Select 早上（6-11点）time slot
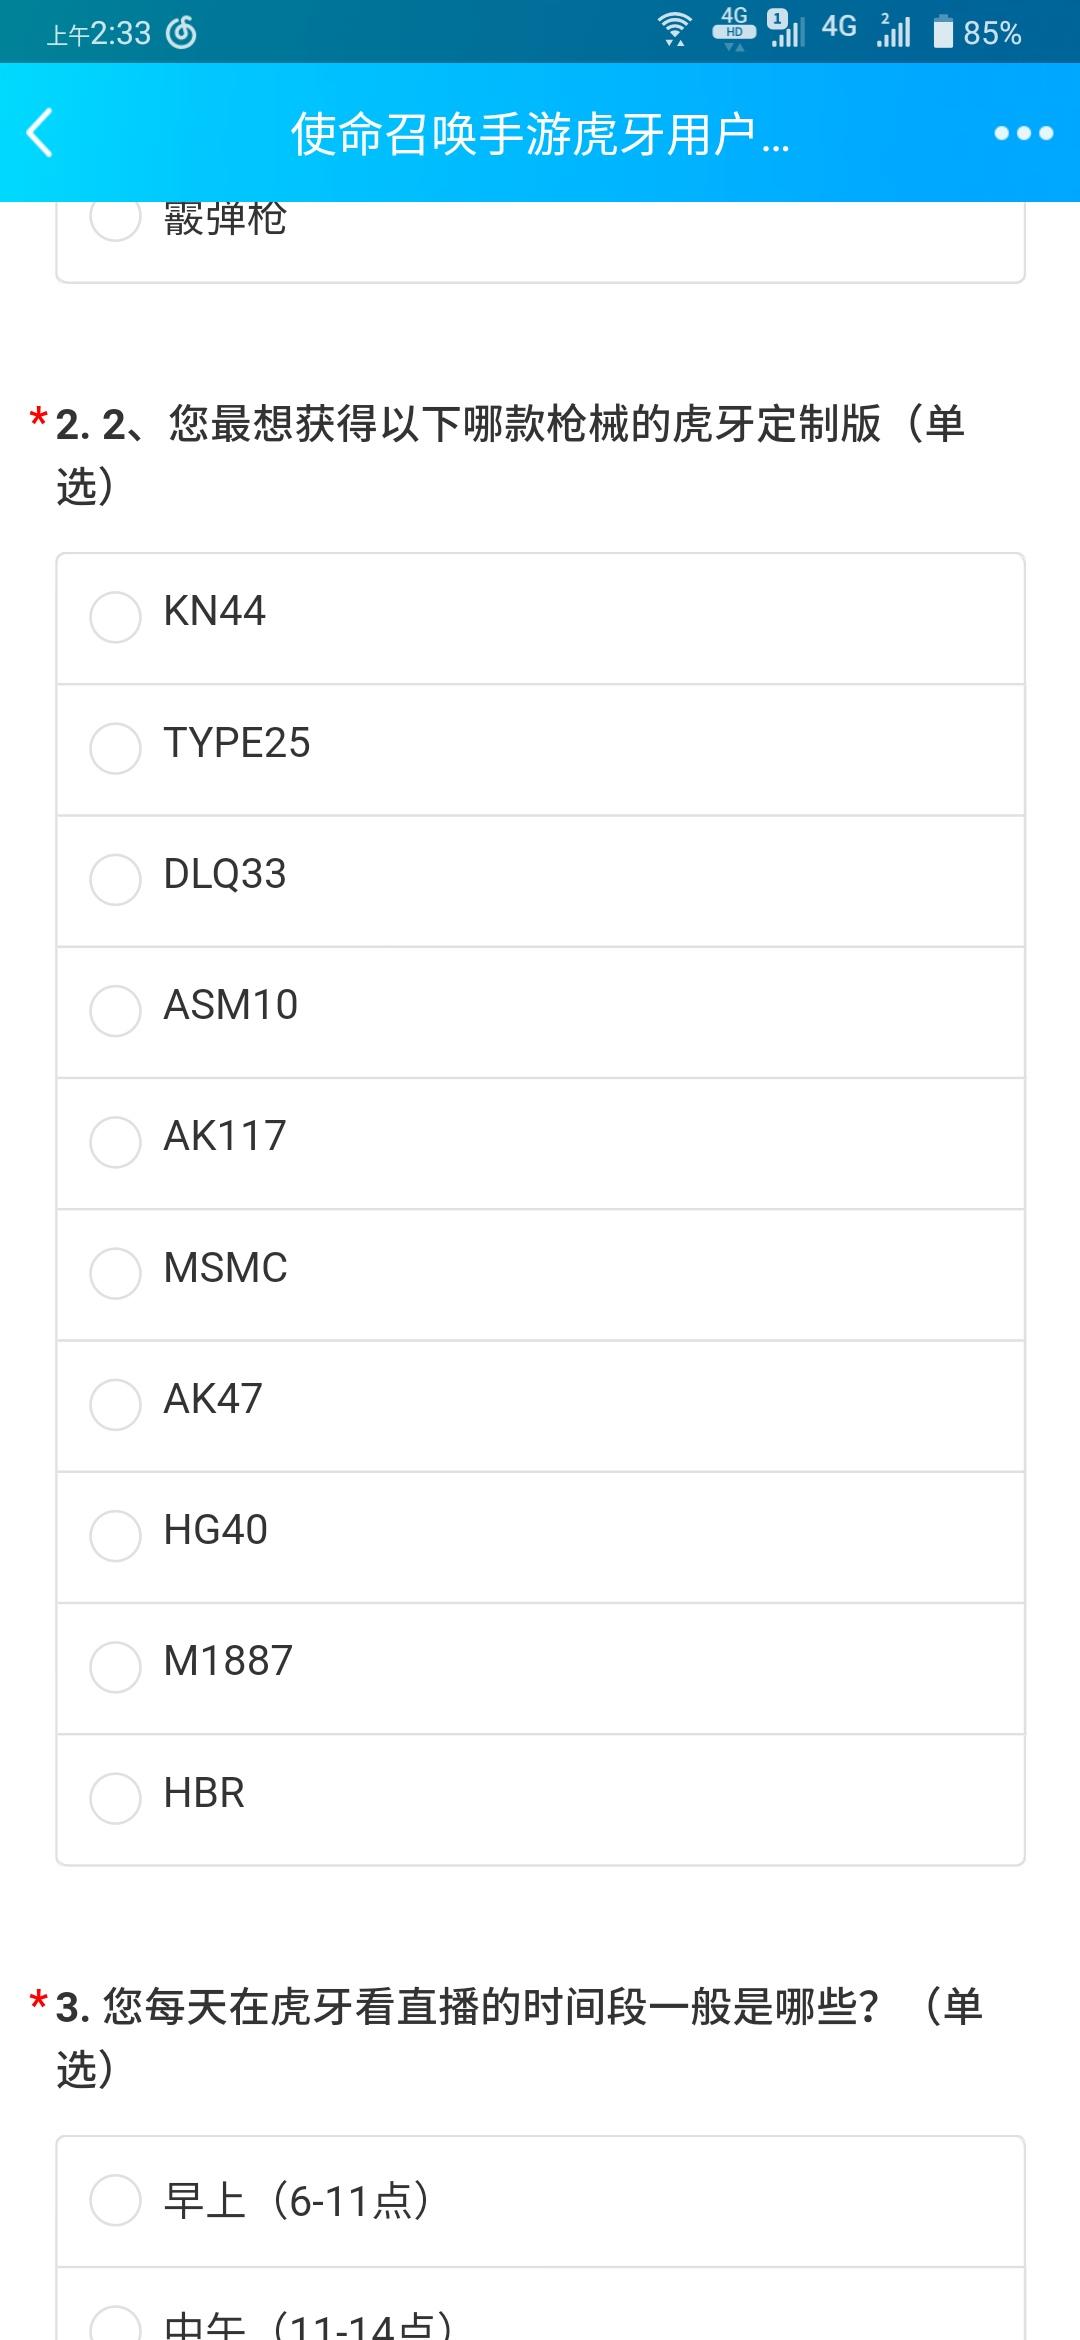Viewport: 1080px width, 2340px height. click(540, 2201)
